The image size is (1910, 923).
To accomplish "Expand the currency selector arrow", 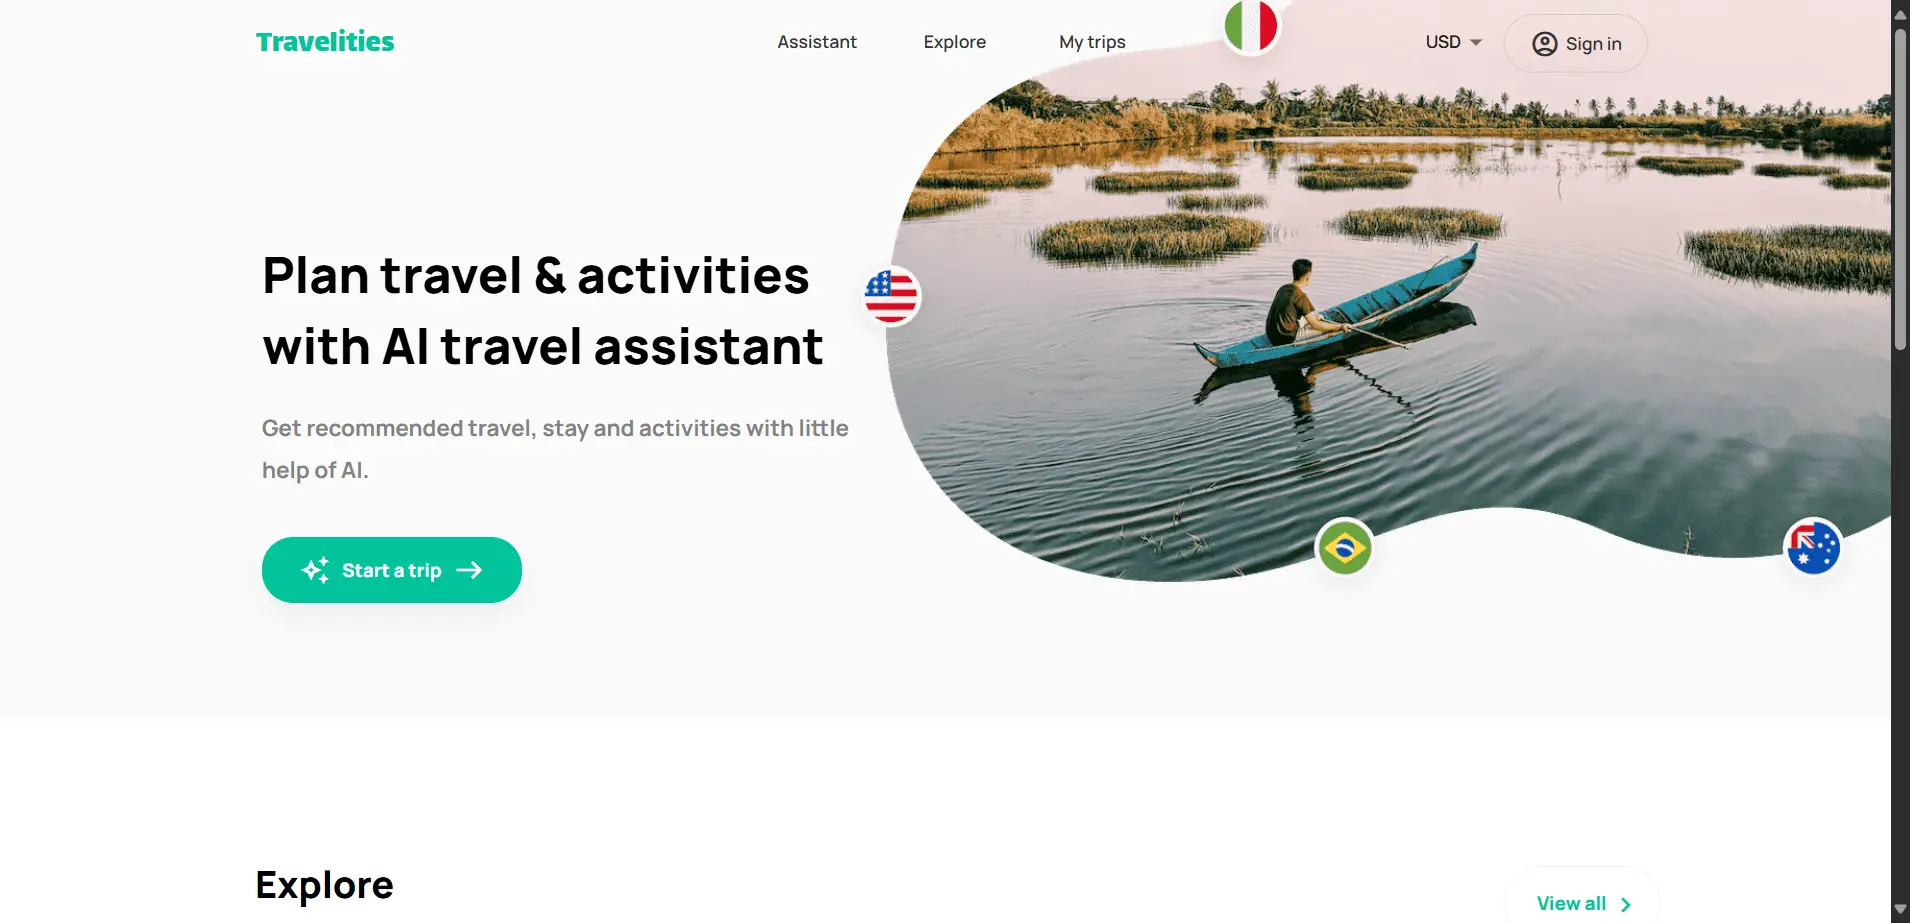I will pos(1476,42).
